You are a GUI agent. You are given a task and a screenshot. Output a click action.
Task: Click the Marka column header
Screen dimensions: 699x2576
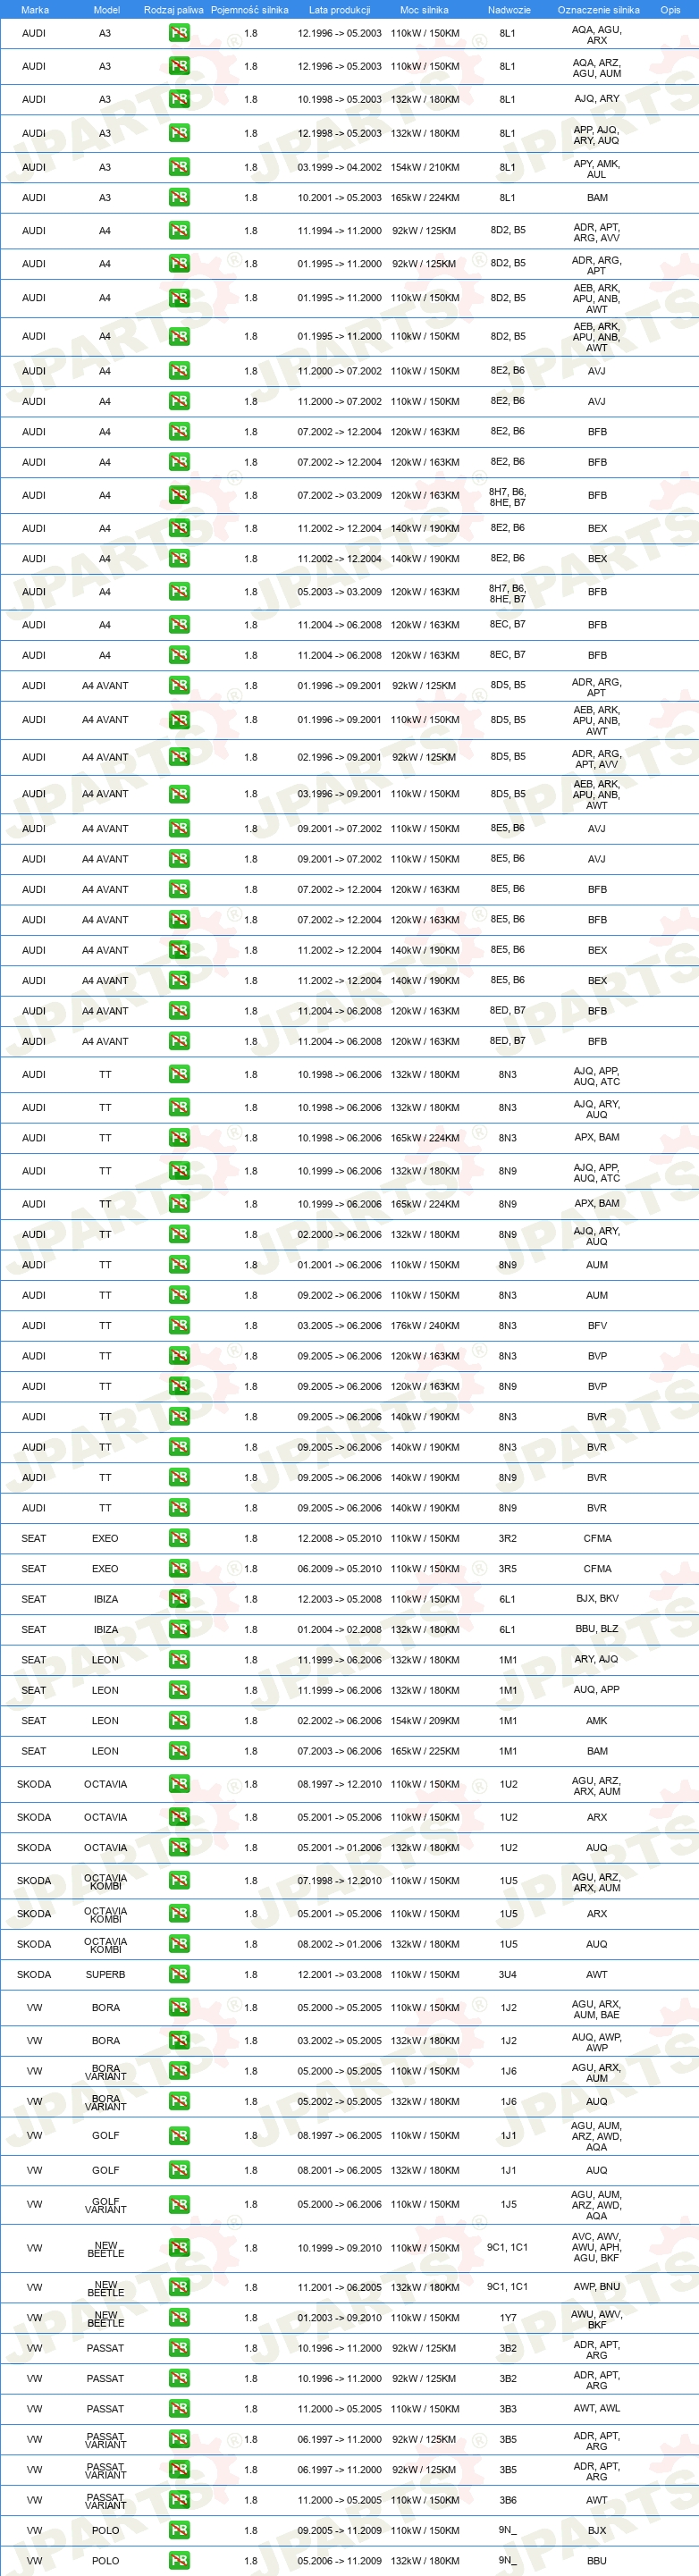pos(34,10)
